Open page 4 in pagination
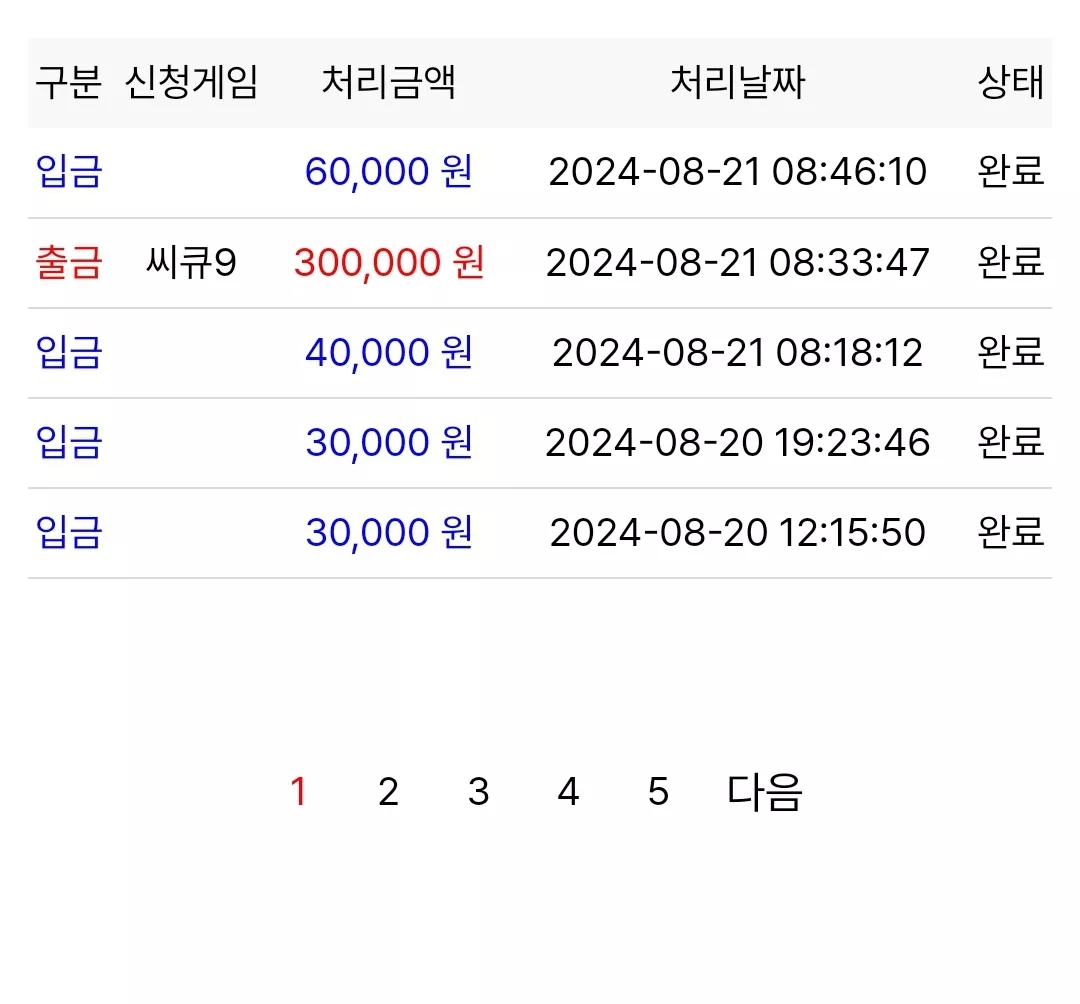The height and width of the screenshot is (1004, 1080). 568,792
